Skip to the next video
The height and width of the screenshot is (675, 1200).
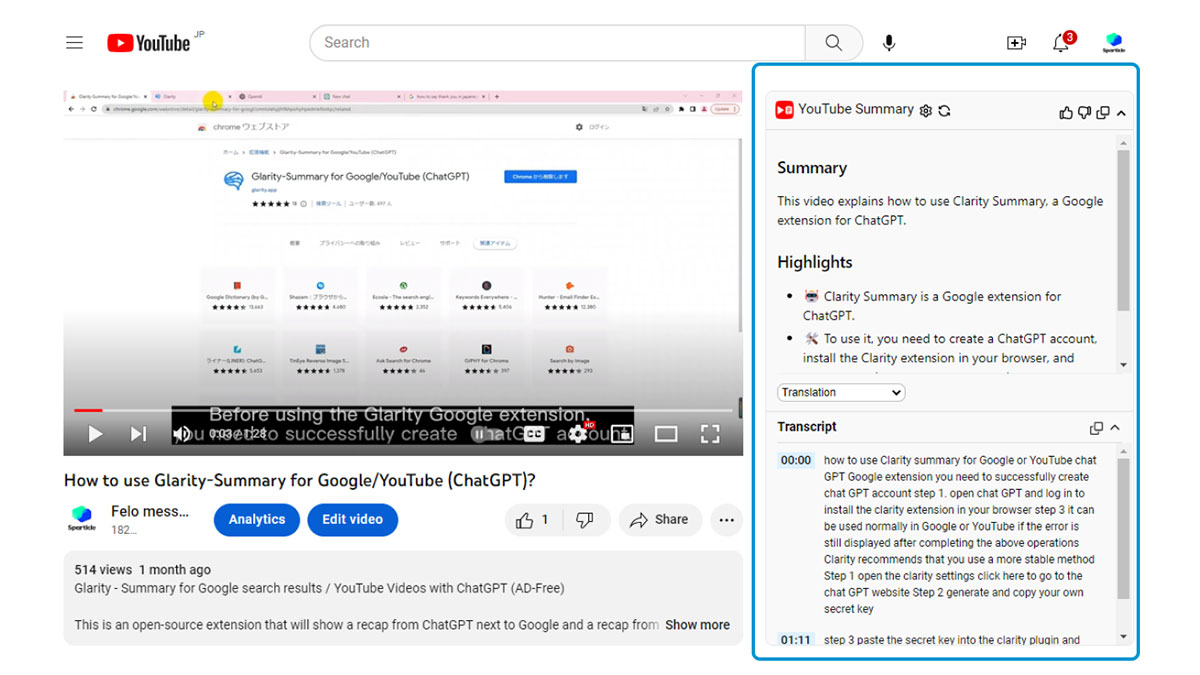(x=139, y=434)
